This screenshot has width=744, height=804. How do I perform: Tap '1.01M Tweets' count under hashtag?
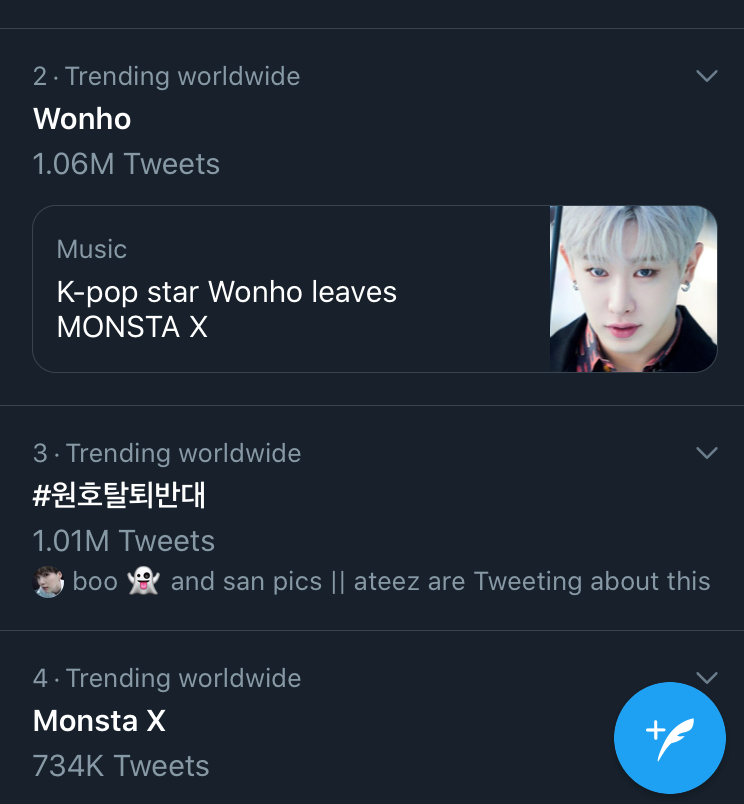click(124, 541)
